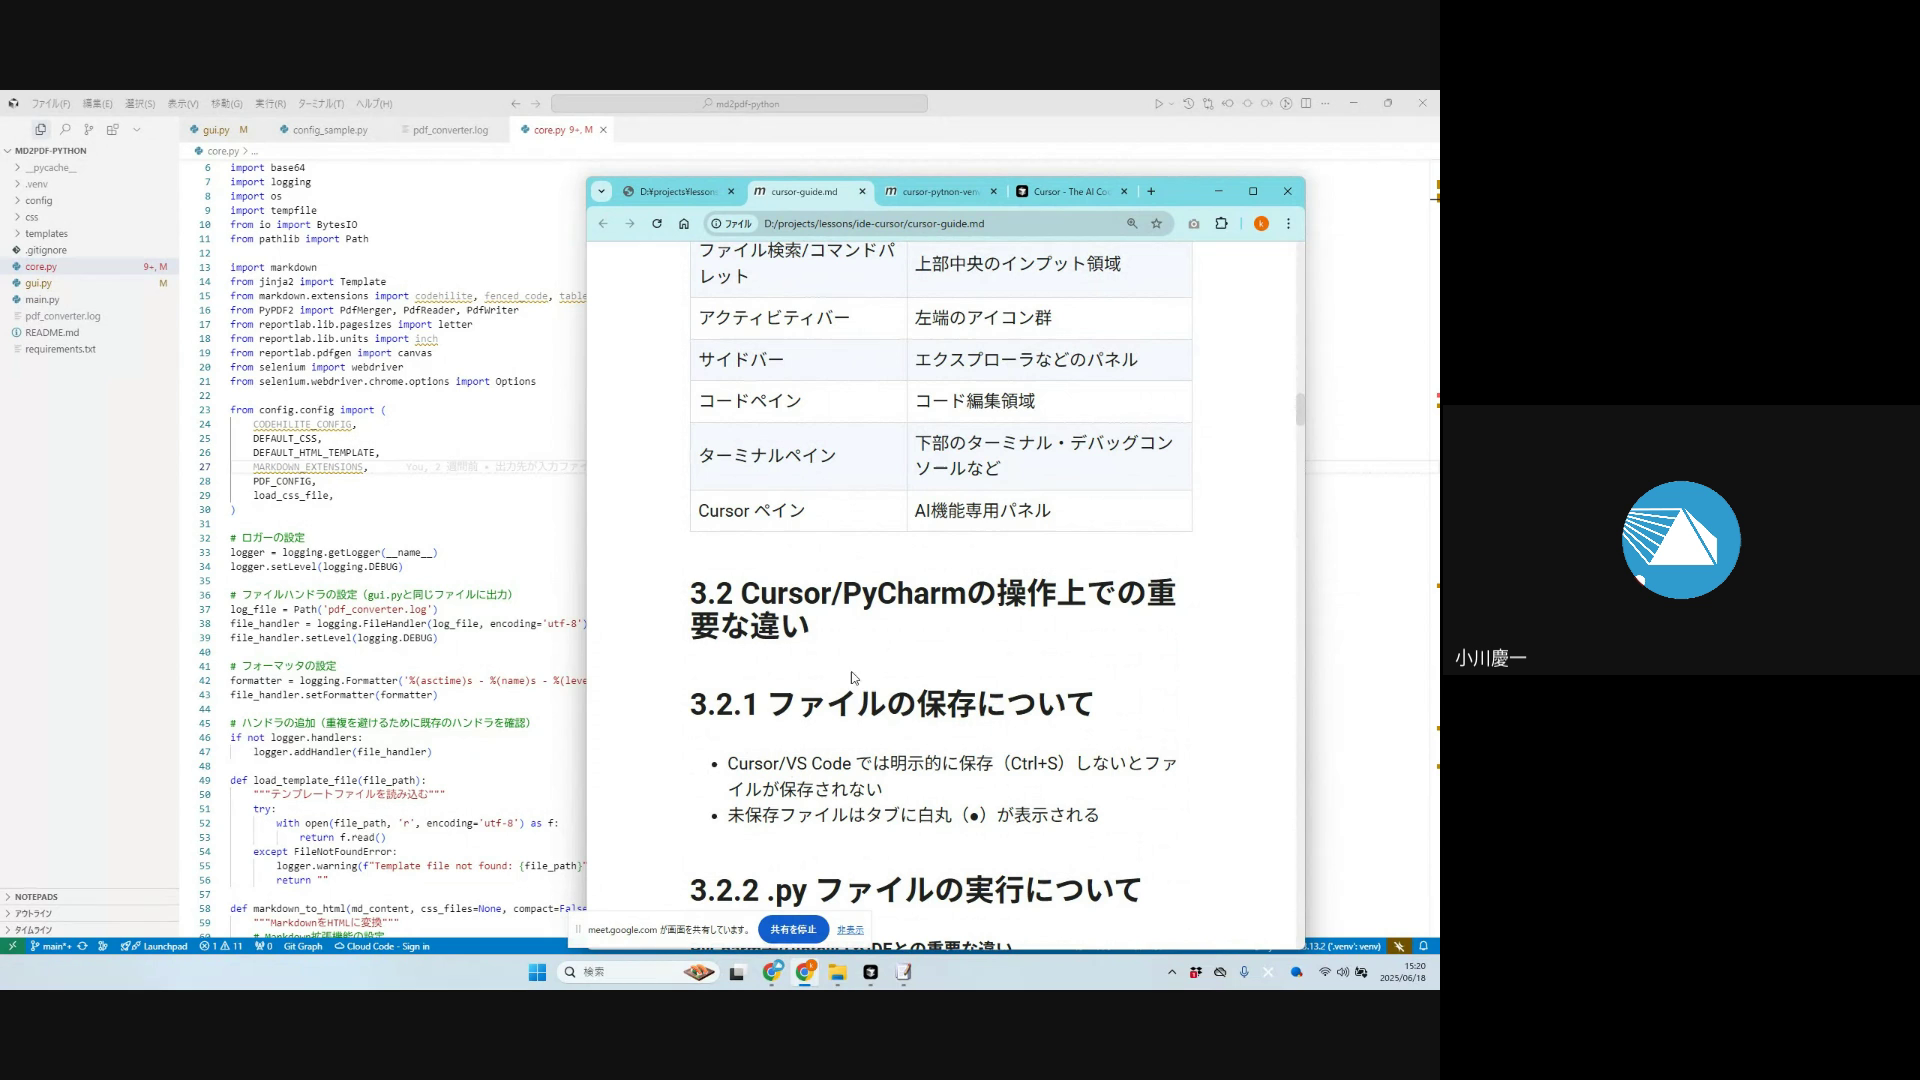This screenshot has width=1920, height=1080.
Task: Open the Source Control view icon
Action: click(89, 129)
